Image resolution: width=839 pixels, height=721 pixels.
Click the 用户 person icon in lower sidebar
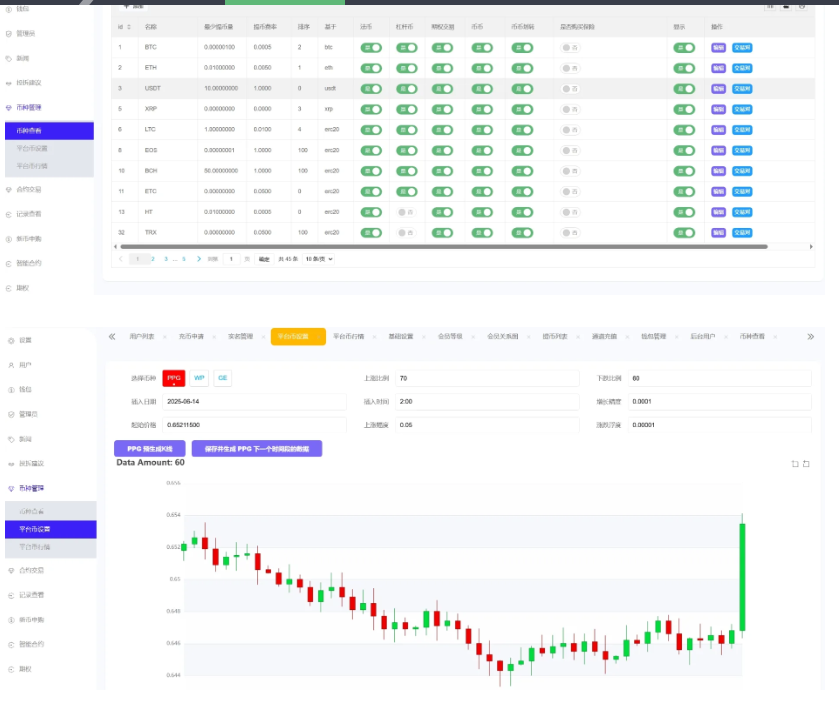tap(11, 365)
